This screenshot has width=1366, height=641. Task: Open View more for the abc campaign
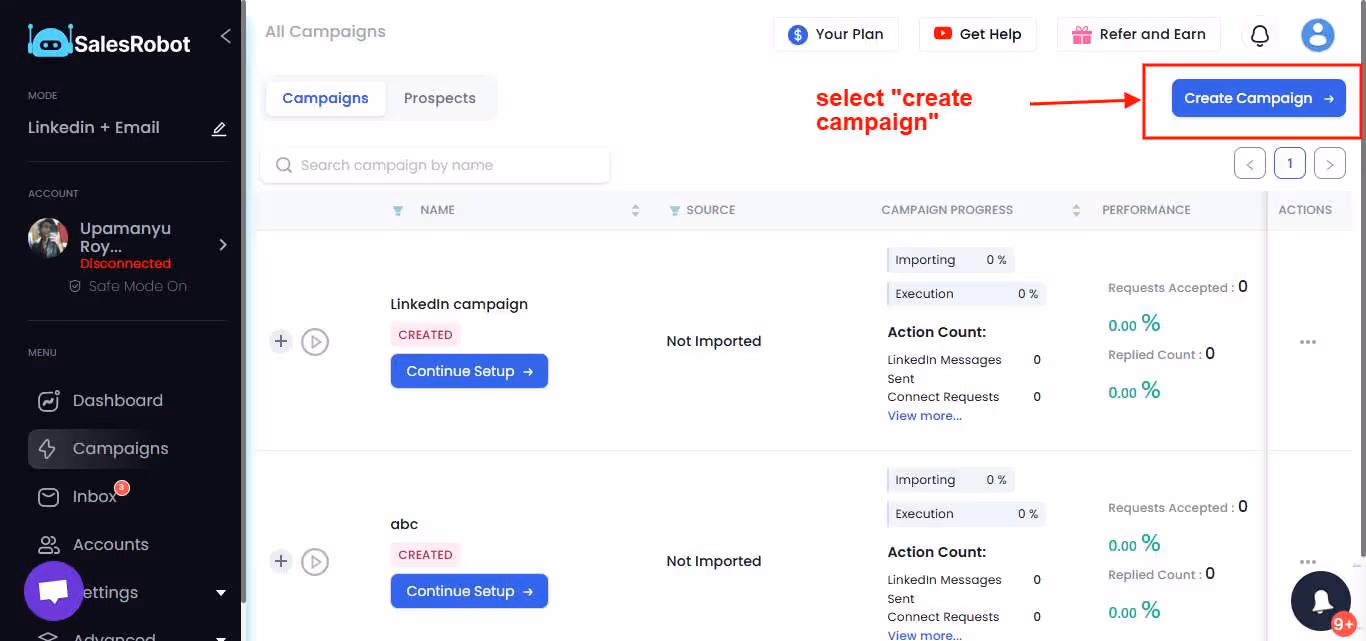pyautogui.click(x=923, y=635)
